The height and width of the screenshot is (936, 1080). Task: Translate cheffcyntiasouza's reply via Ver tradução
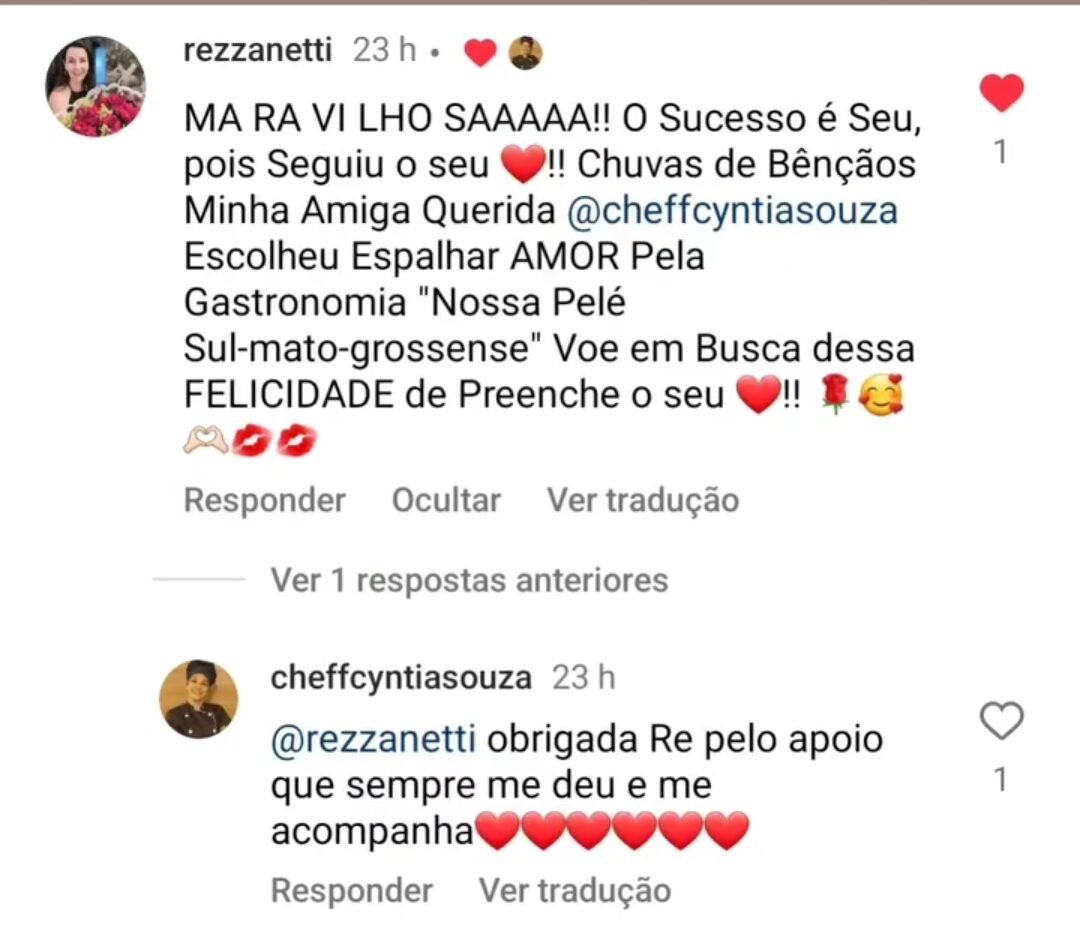(x=575, y=891)
